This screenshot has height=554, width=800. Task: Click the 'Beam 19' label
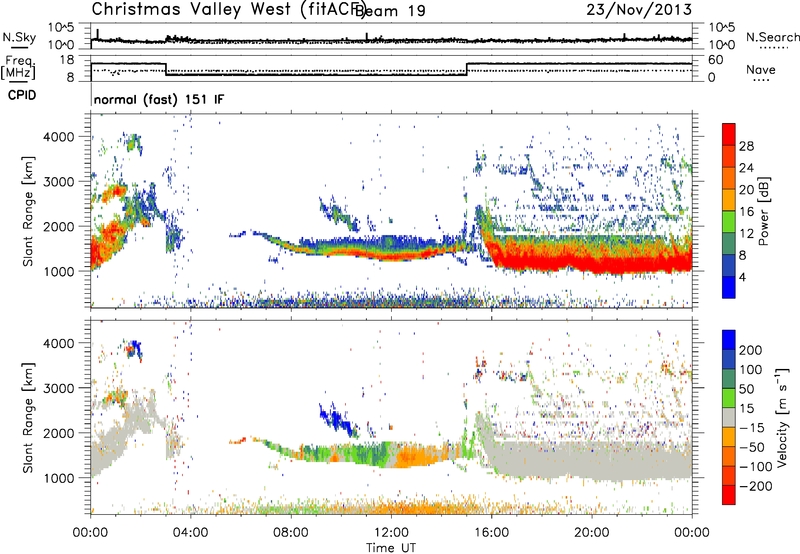[390, 11]
